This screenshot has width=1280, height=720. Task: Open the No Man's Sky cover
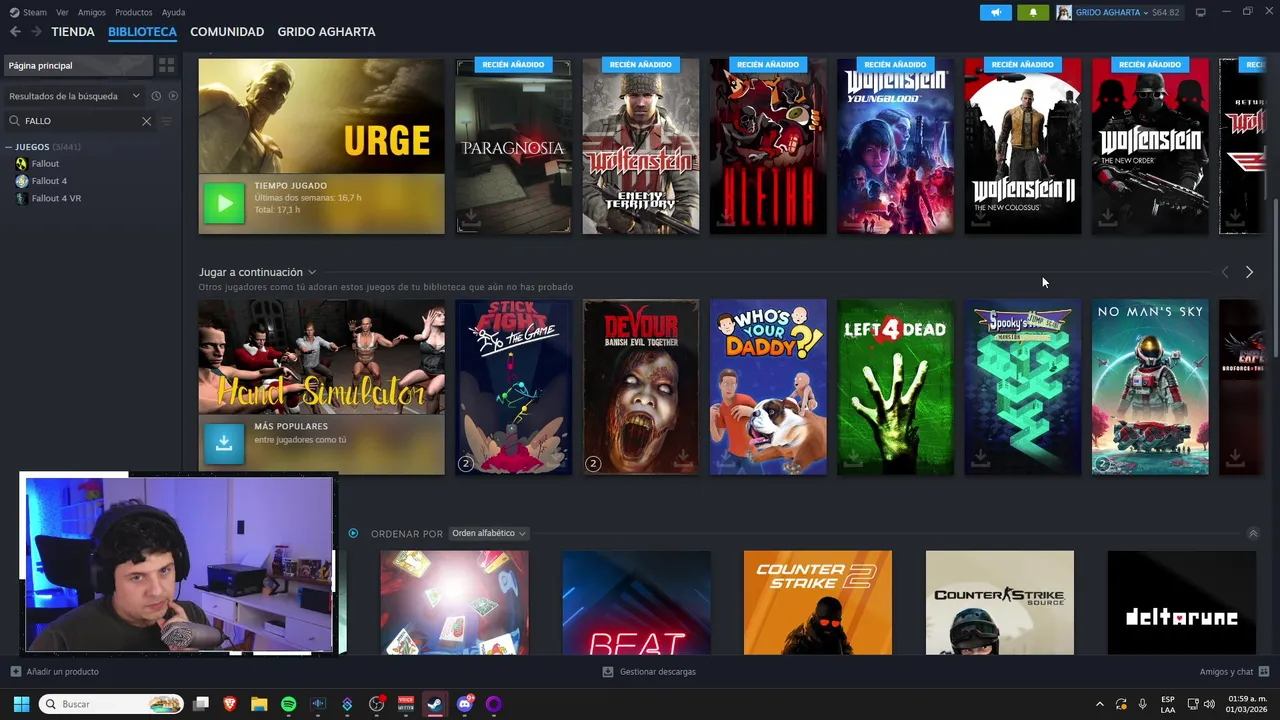[x=1150, y=387]
